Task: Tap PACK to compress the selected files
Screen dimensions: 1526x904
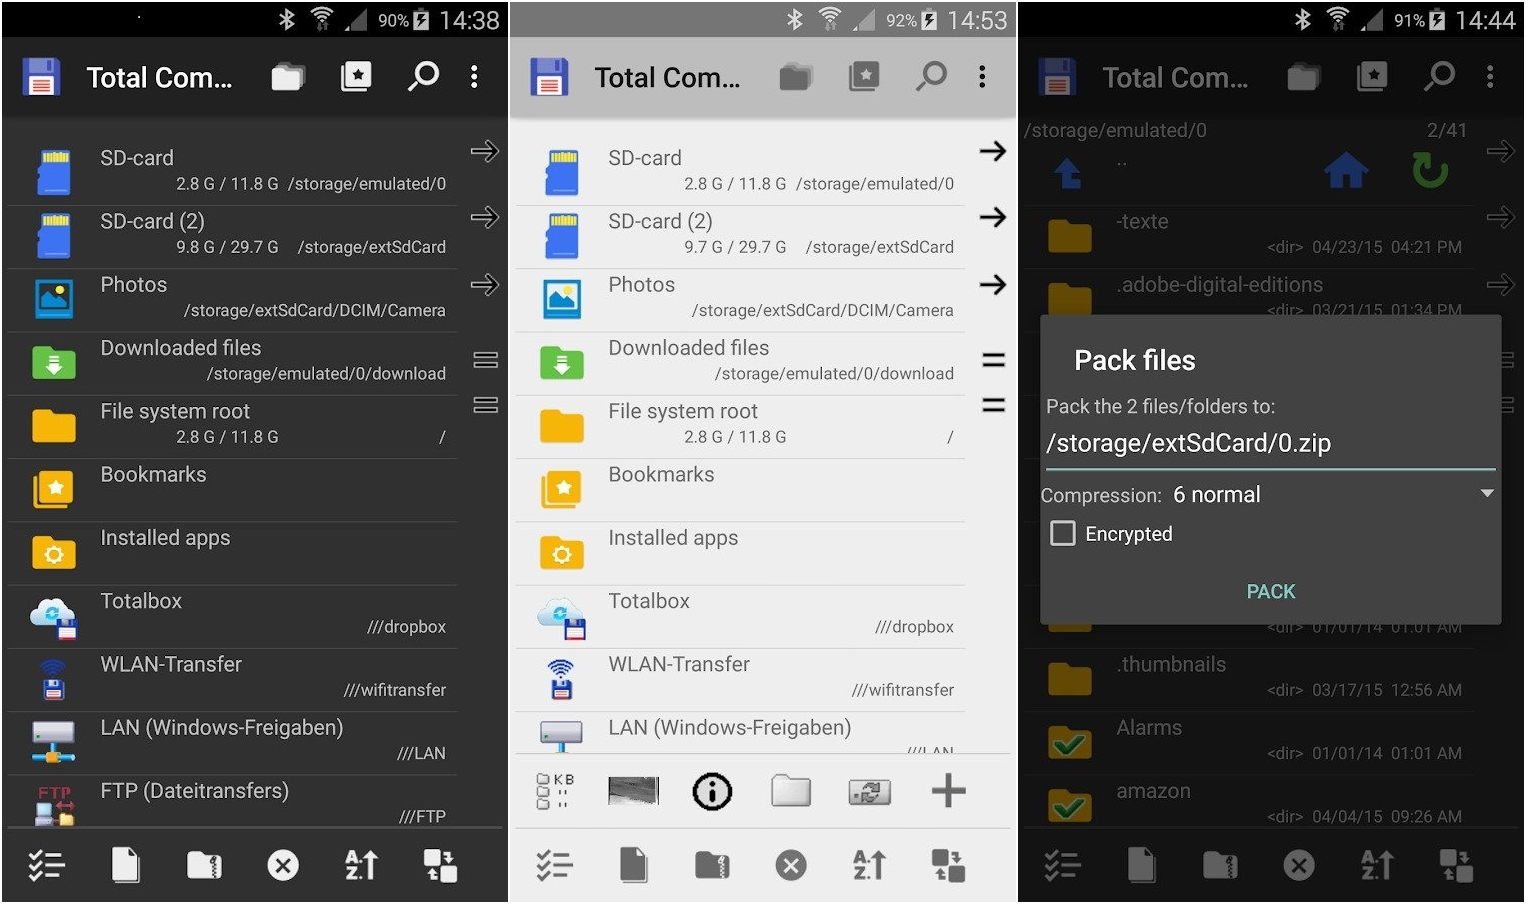Action: (1270, 591)
